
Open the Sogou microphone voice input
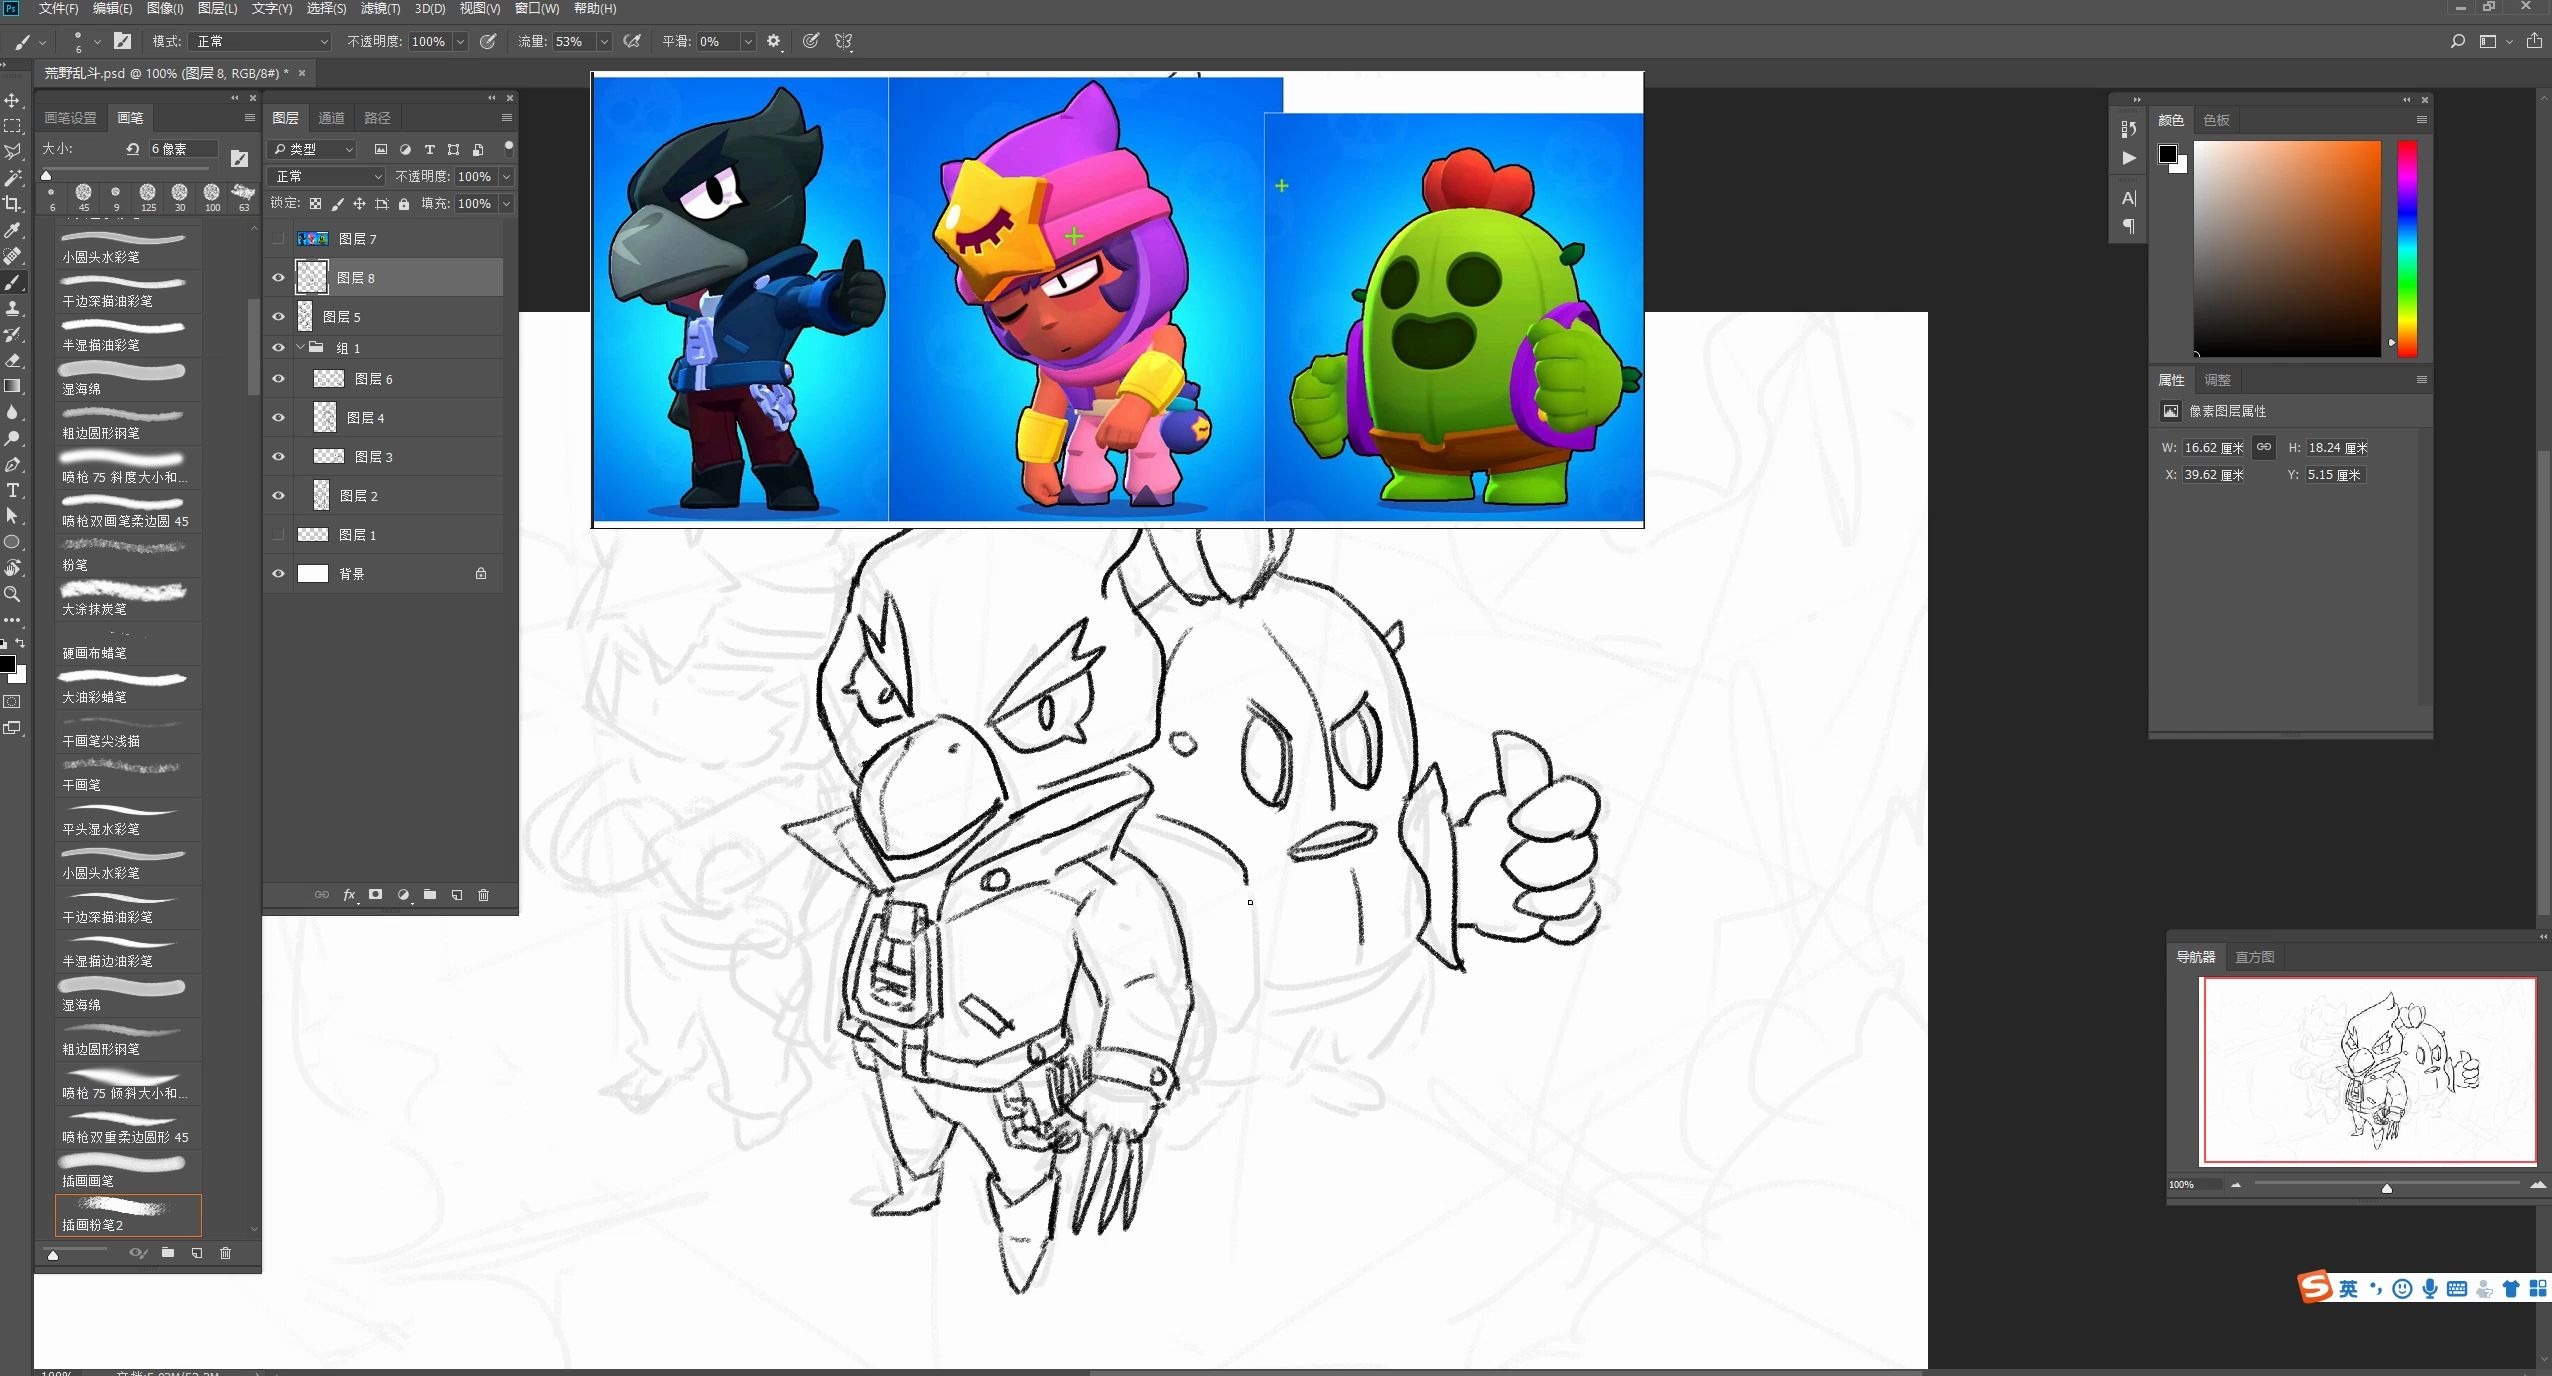coord(2430,1289)
